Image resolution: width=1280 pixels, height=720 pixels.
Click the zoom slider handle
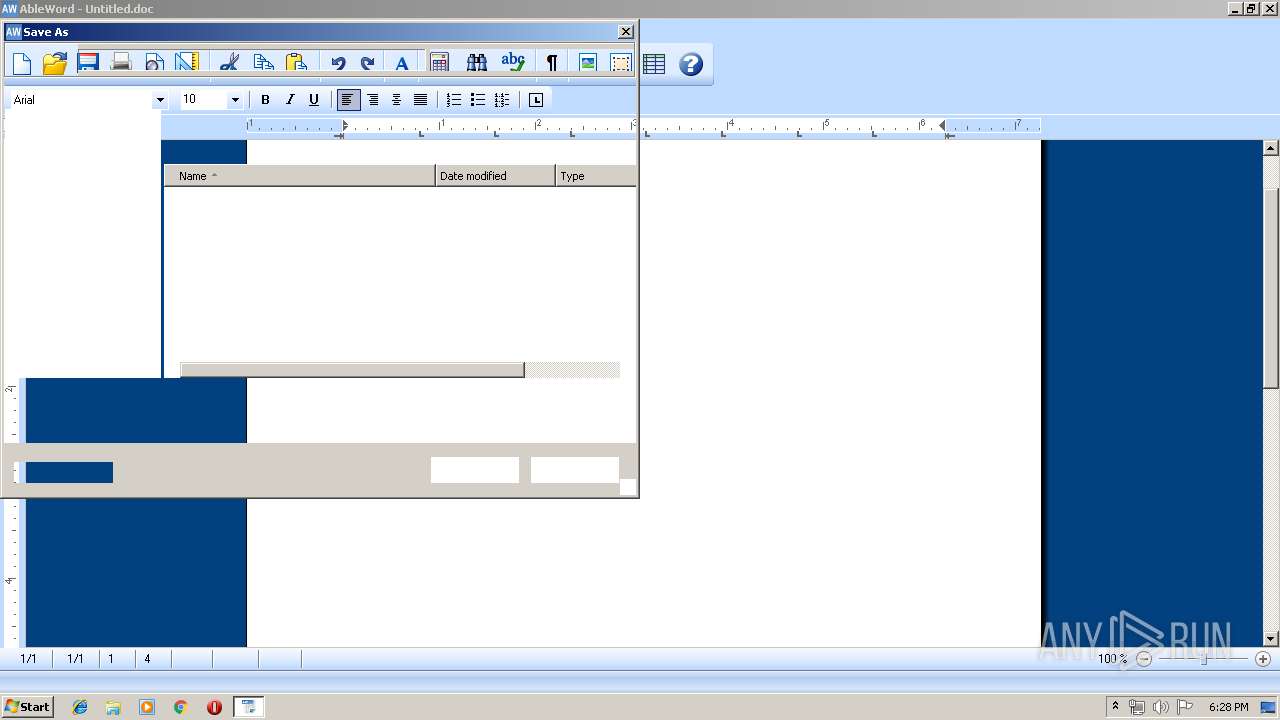[x=1204, y=659]
